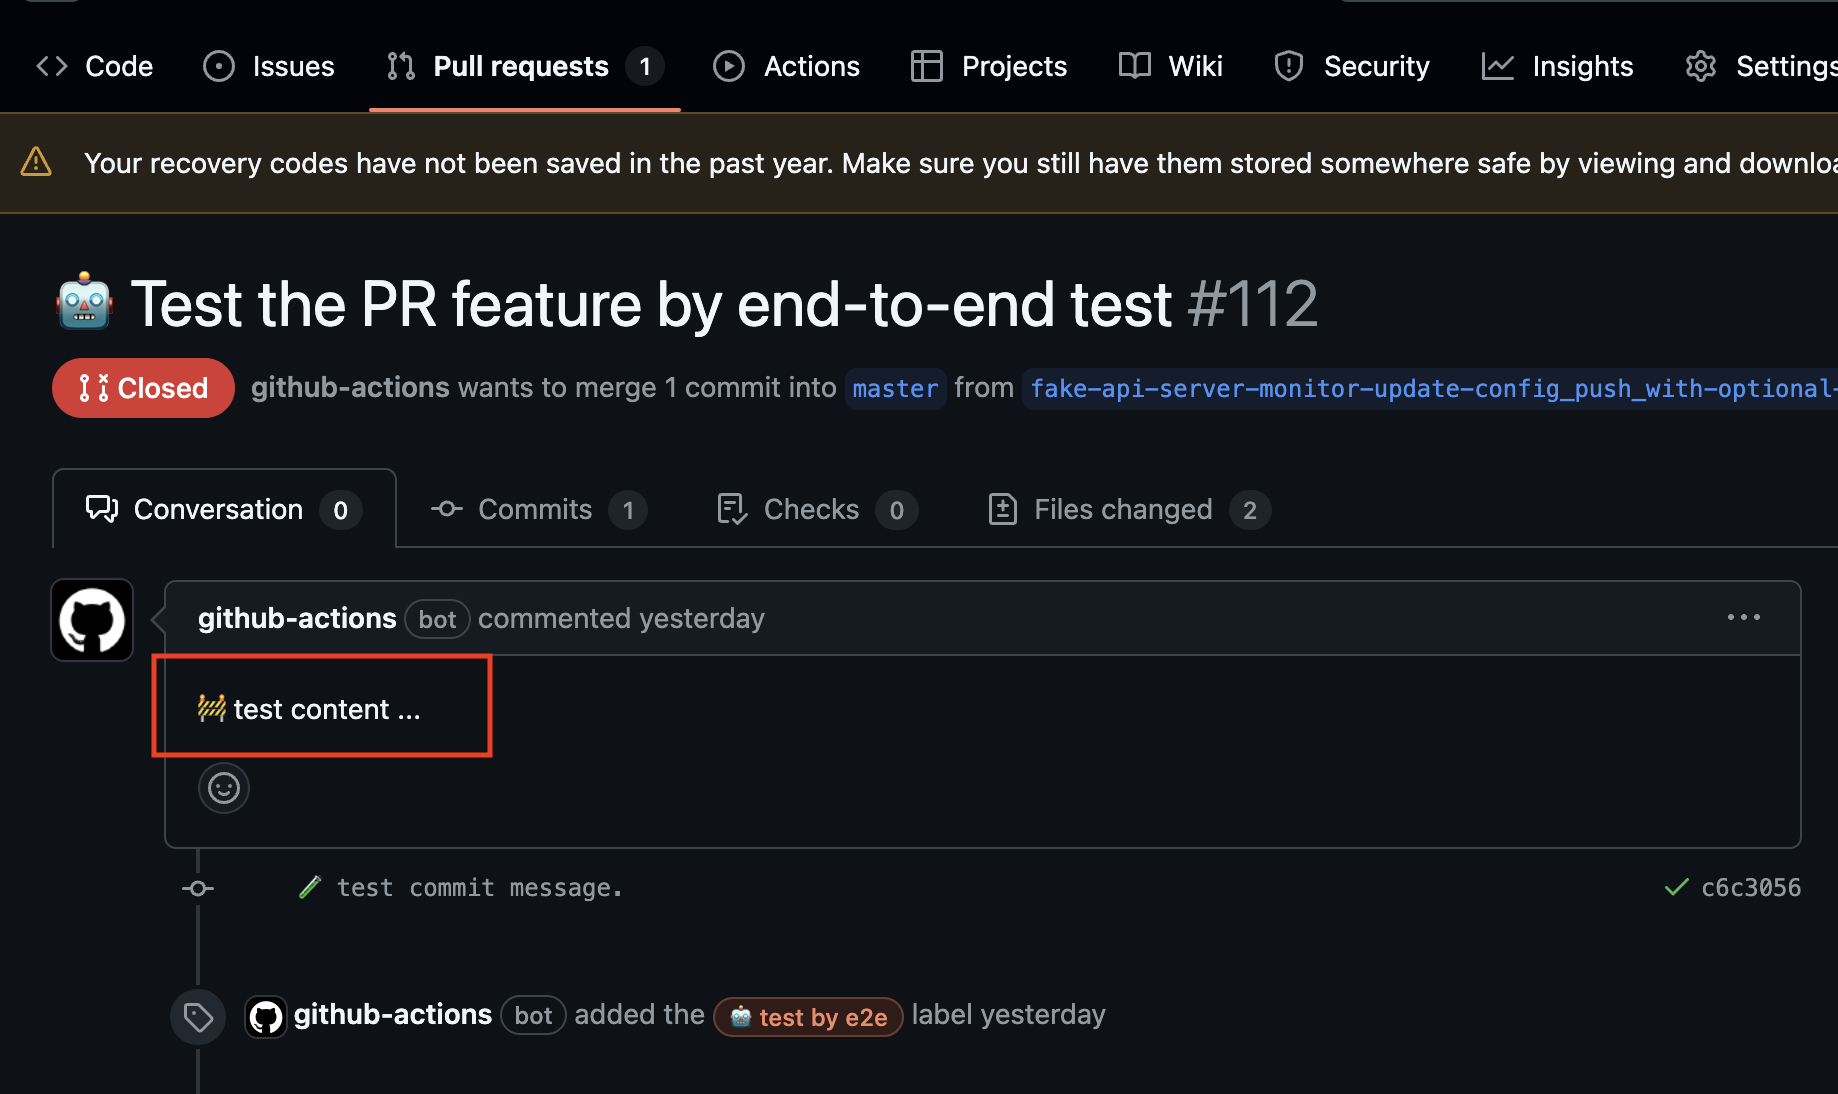Click the Settings gear icon

click(1701, 66)
